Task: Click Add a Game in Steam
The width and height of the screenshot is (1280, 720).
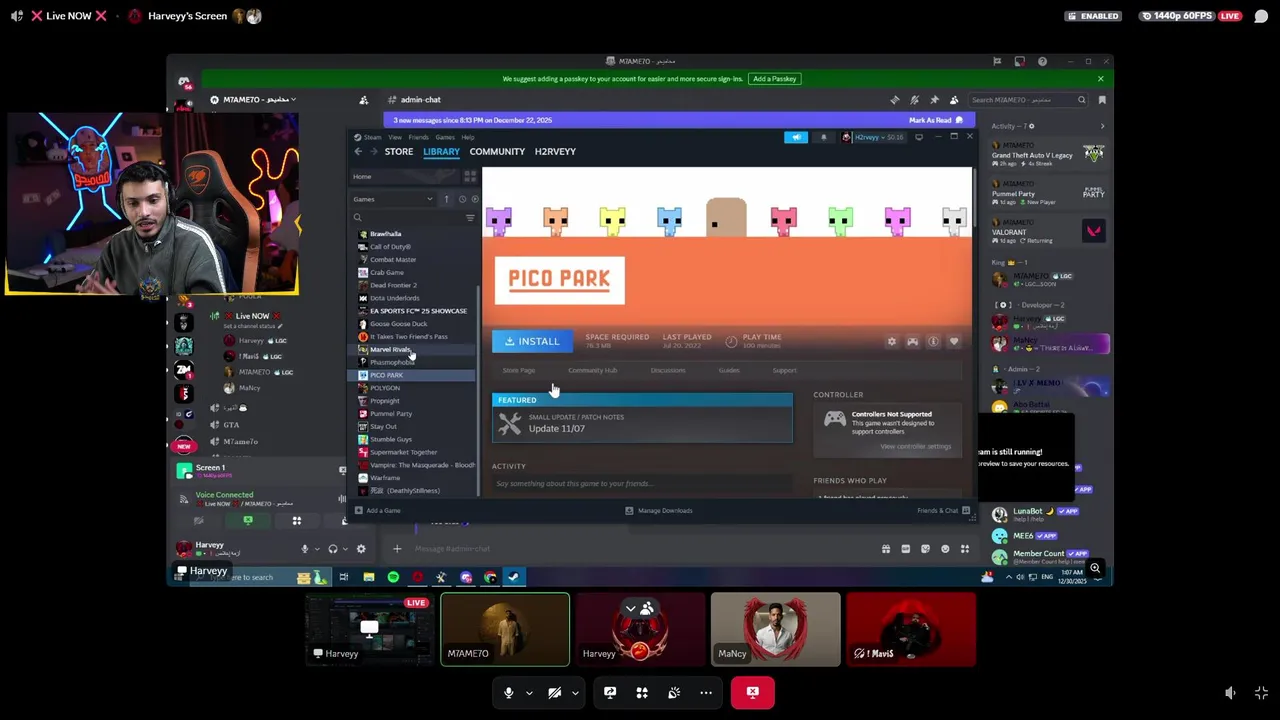Action: tap(378, 511)
